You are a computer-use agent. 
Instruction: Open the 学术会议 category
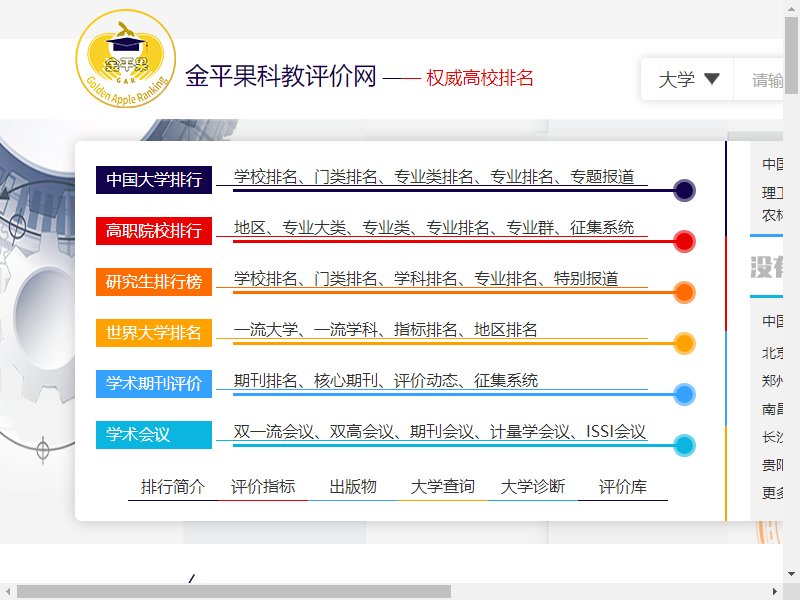[x=154, y=435]
